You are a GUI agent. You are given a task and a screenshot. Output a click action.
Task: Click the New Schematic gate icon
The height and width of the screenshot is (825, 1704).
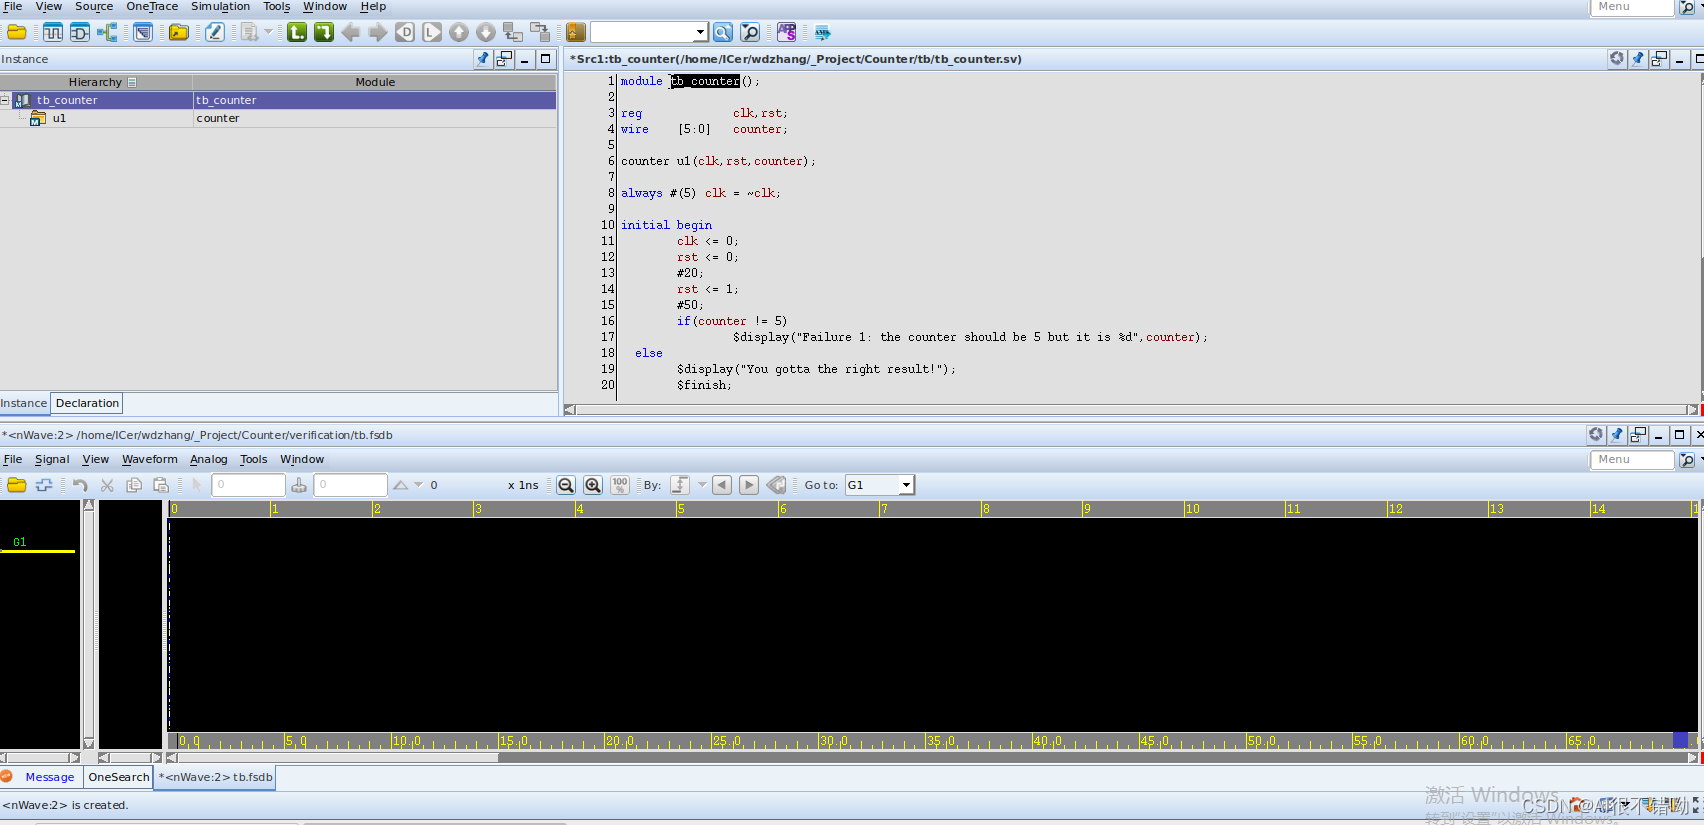pyautogui.click(x=80, y=33)
